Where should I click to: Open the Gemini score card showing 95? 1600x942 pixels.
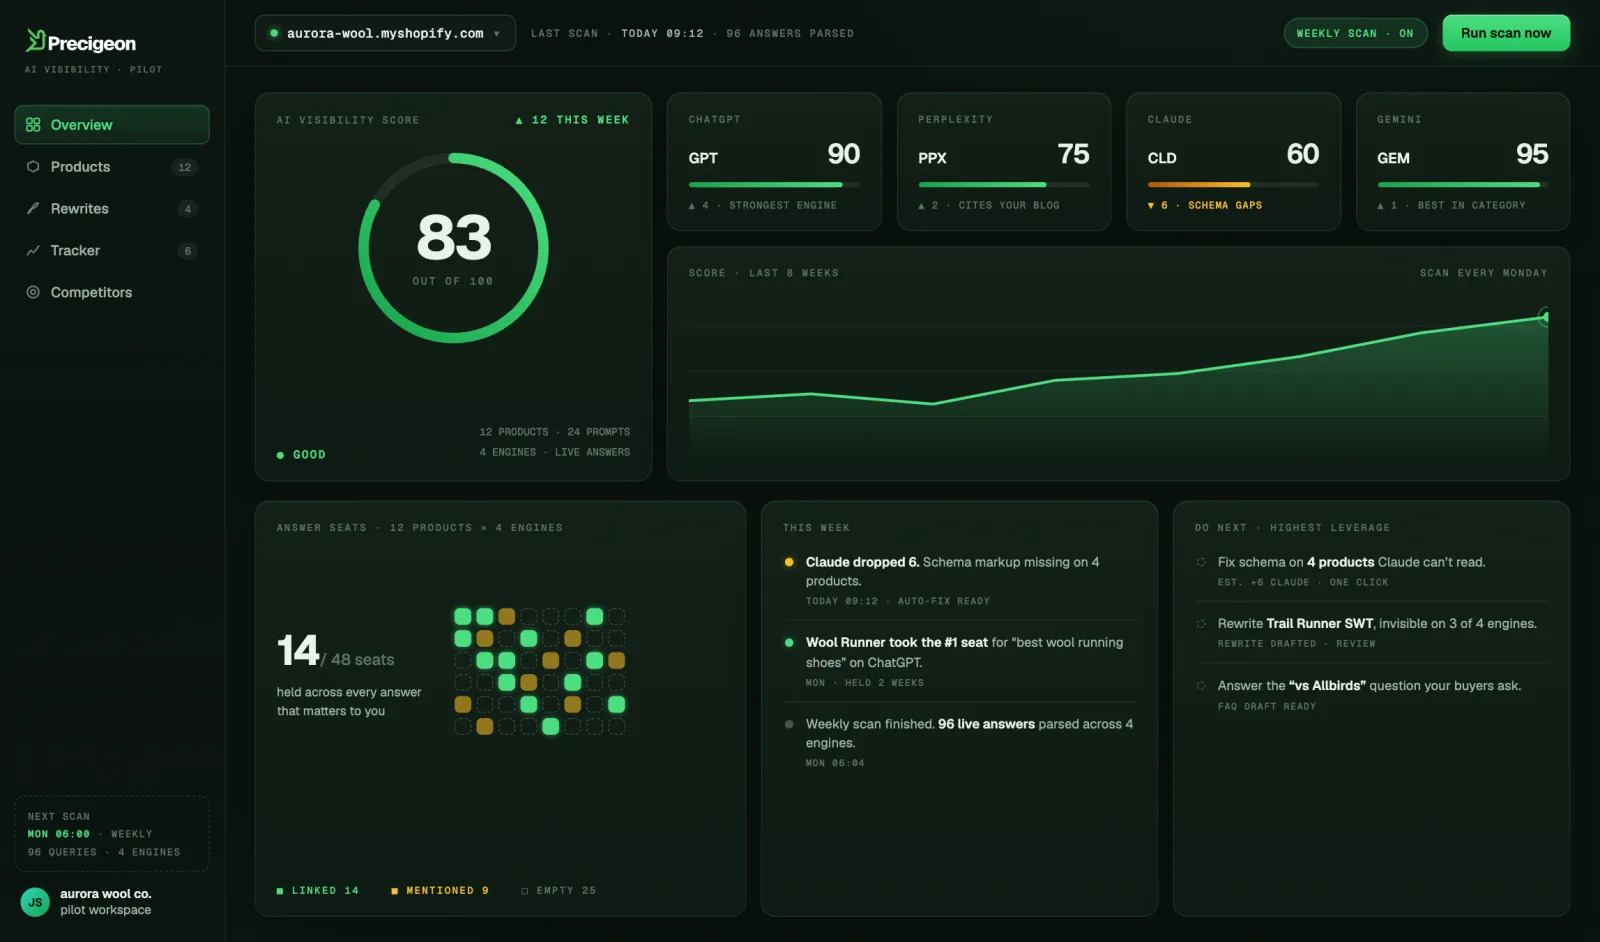pos(1463,162)
